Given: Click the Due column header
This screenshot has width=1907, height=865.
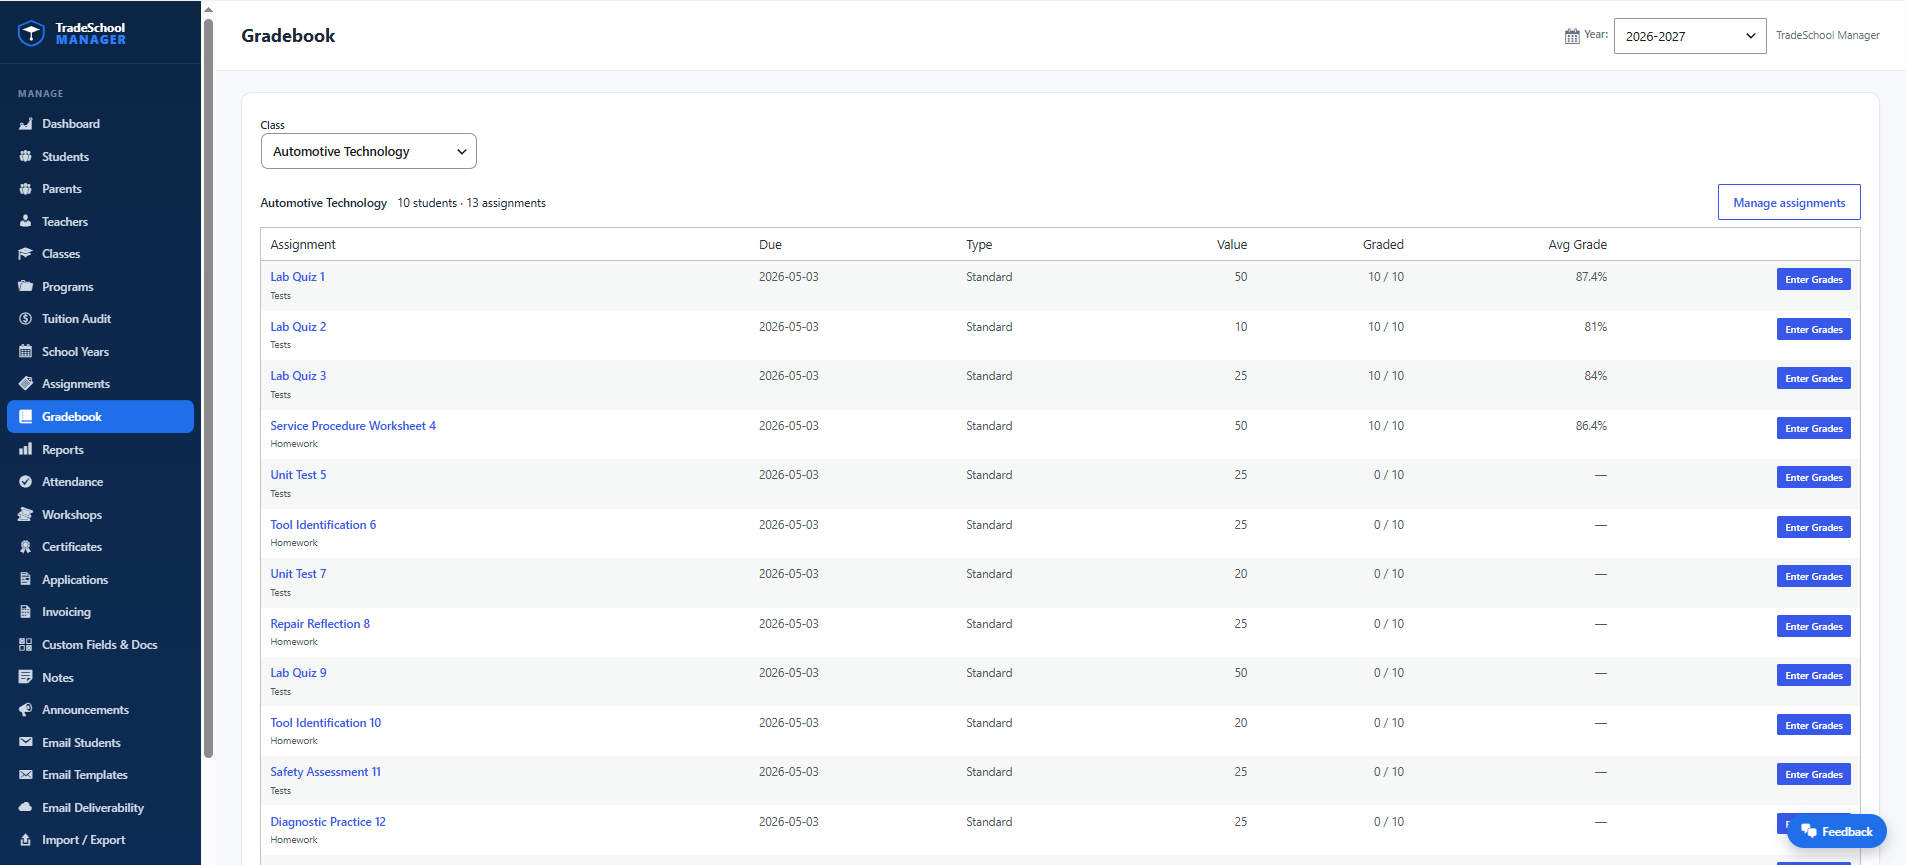Looking at the screenshot, I should 770,245.
